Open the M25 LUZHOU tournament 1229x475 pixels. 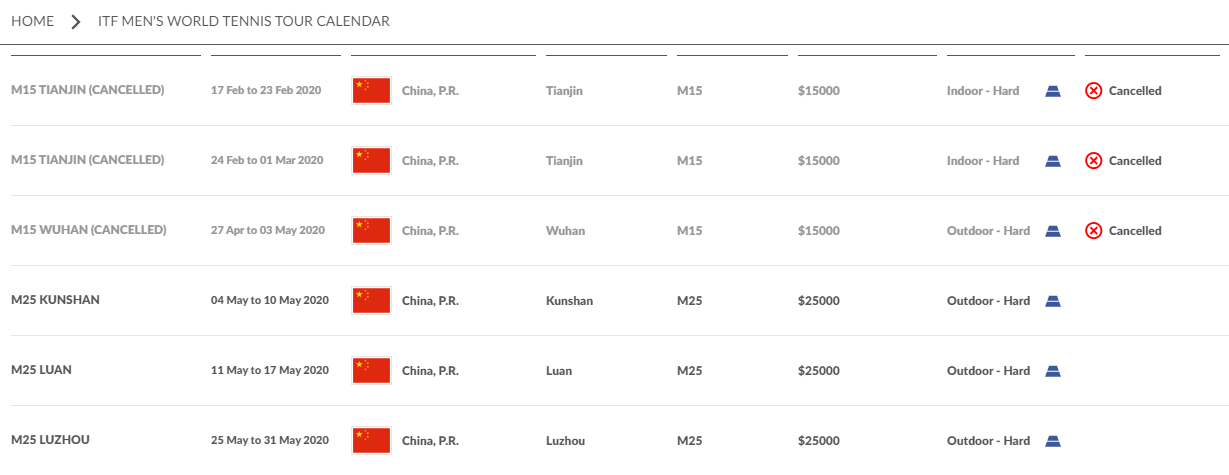coord(51,439)
